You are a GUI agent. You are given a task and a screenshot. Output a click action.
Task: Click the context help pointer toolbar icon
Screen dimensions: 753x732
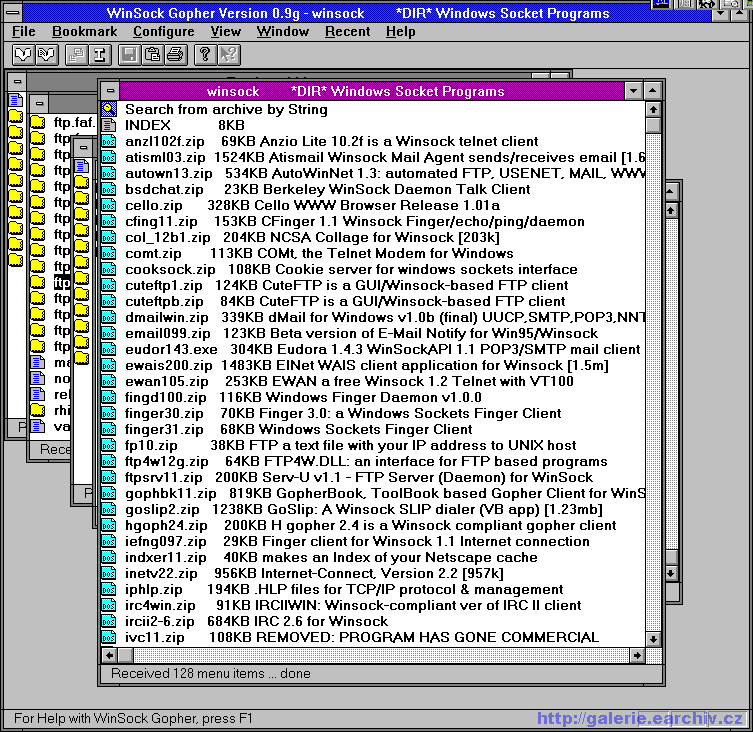tap(229, 55)
